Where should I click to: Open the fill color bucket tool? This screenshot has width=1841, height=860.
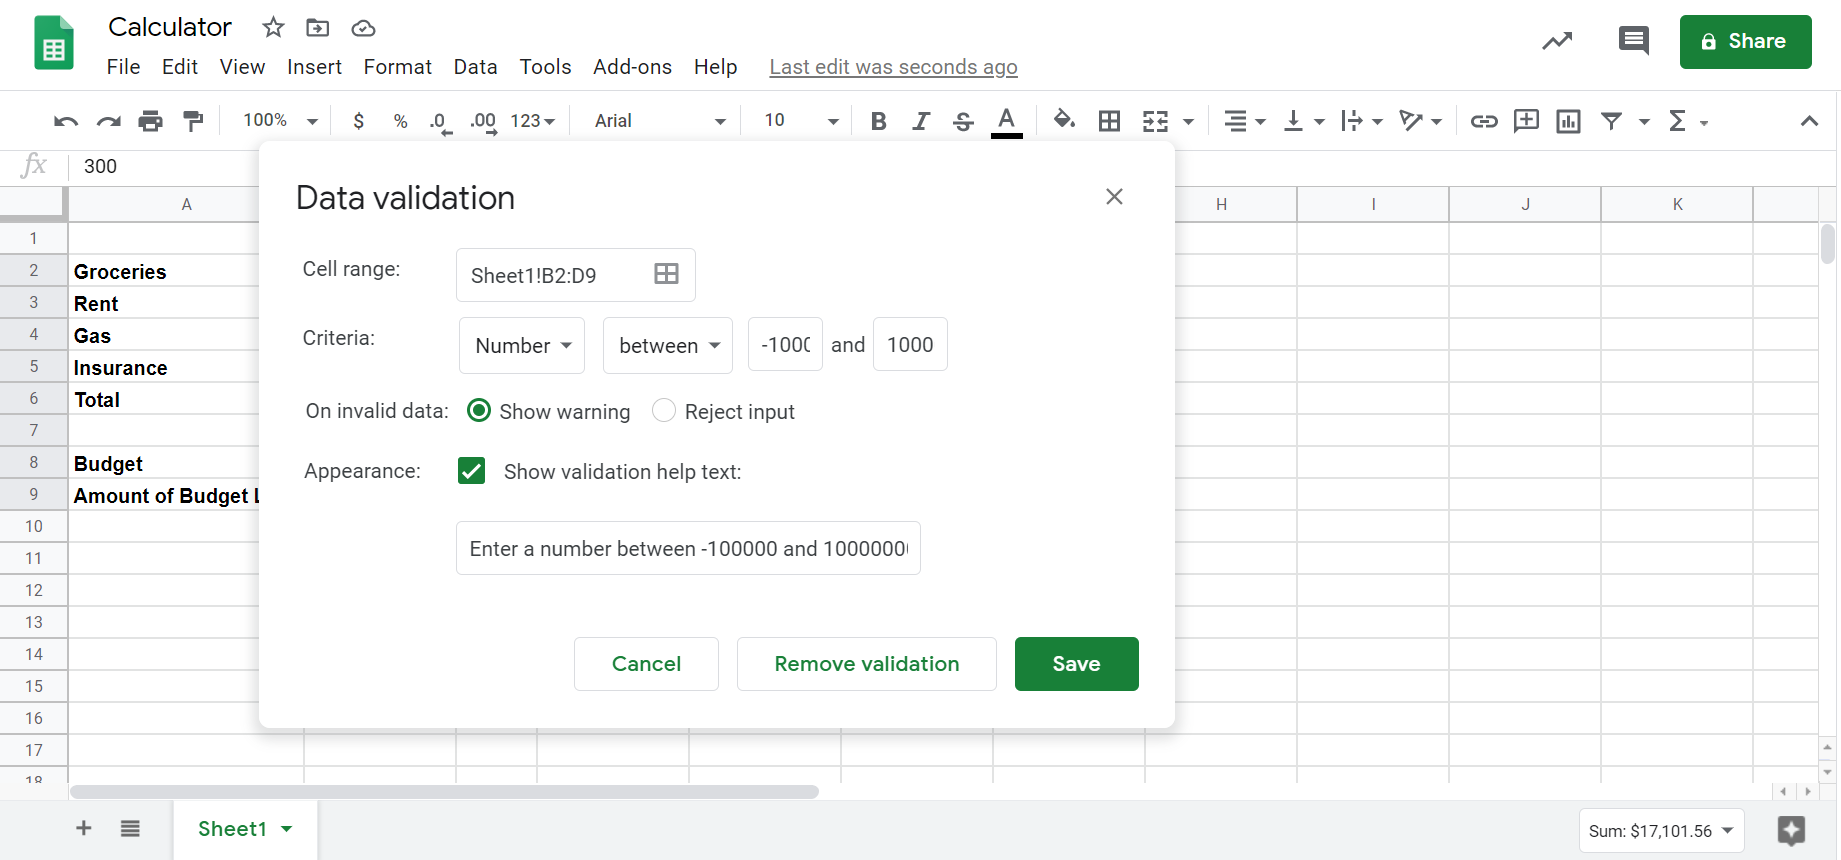[1064, 121]
